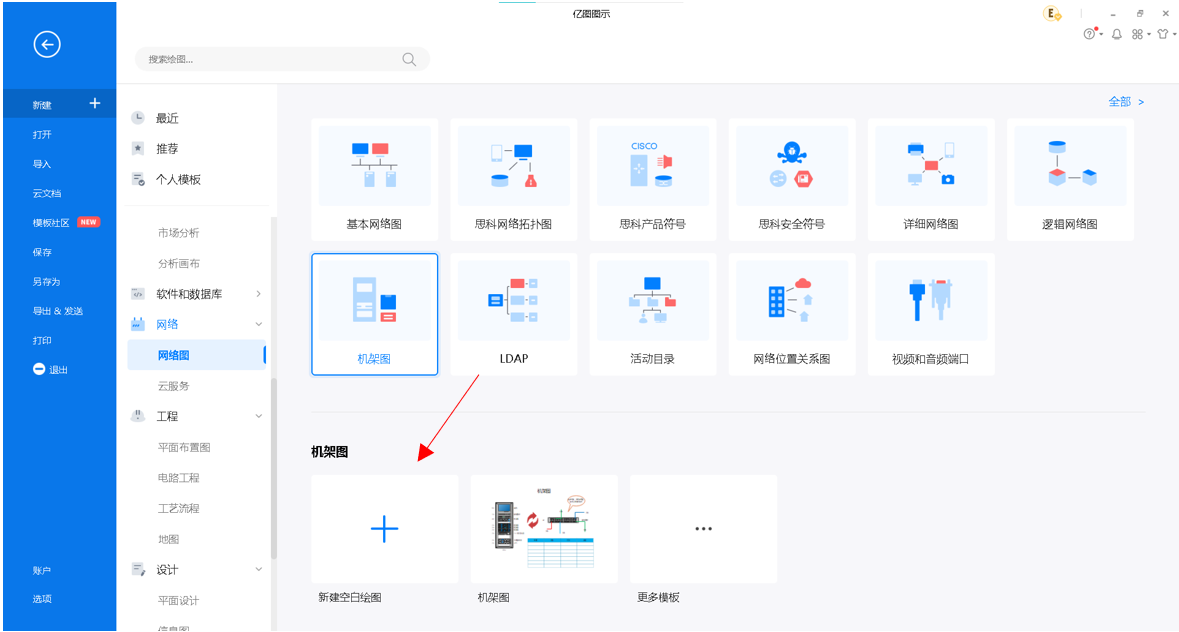Image resolution: width=1179 pixels, height=632 pixels.
Task: Select the 思科网络拓扑图 template thumbnail
Action: 513,166
